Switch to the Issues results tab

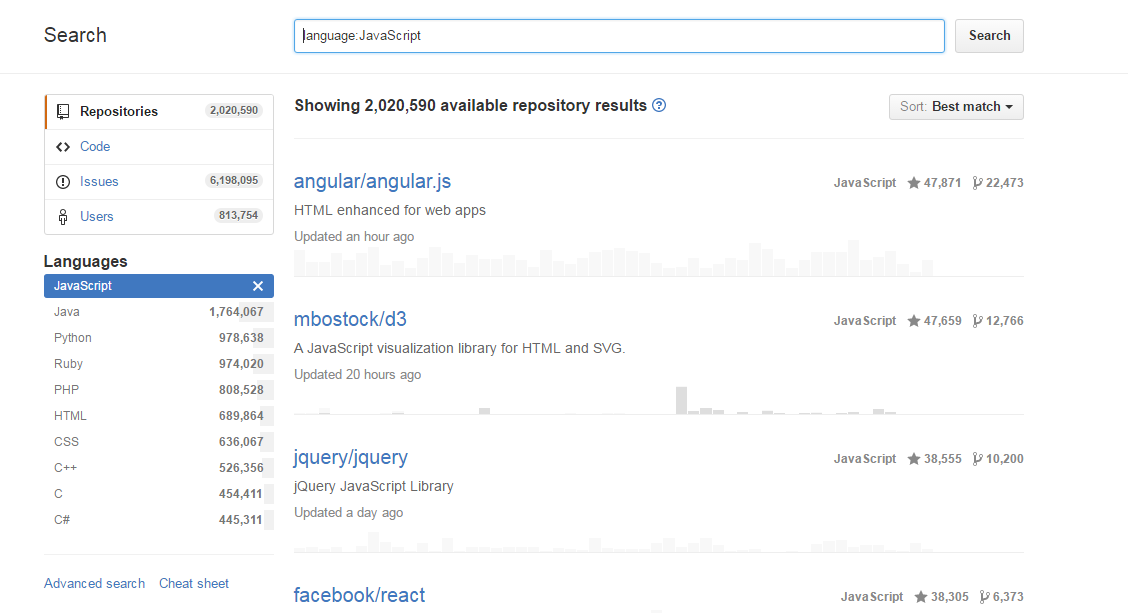click(159, 181)
